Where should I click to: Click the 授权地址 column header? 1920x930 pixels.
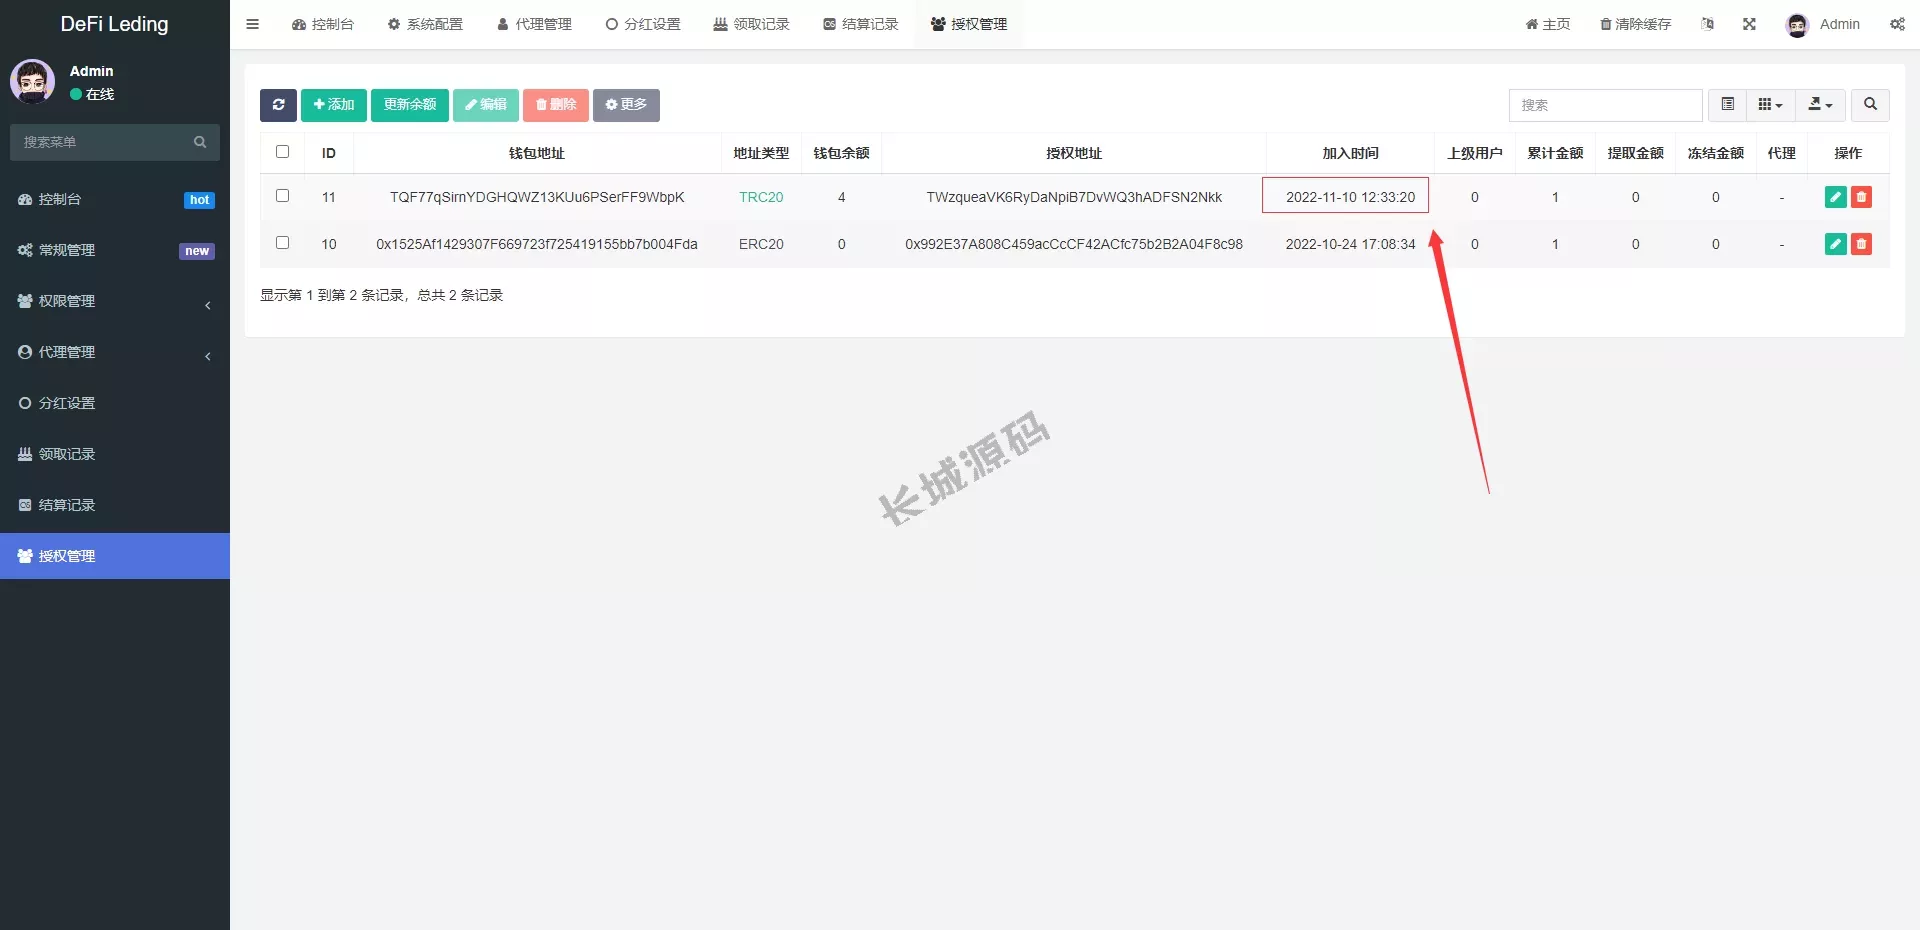pos(1074,153)
